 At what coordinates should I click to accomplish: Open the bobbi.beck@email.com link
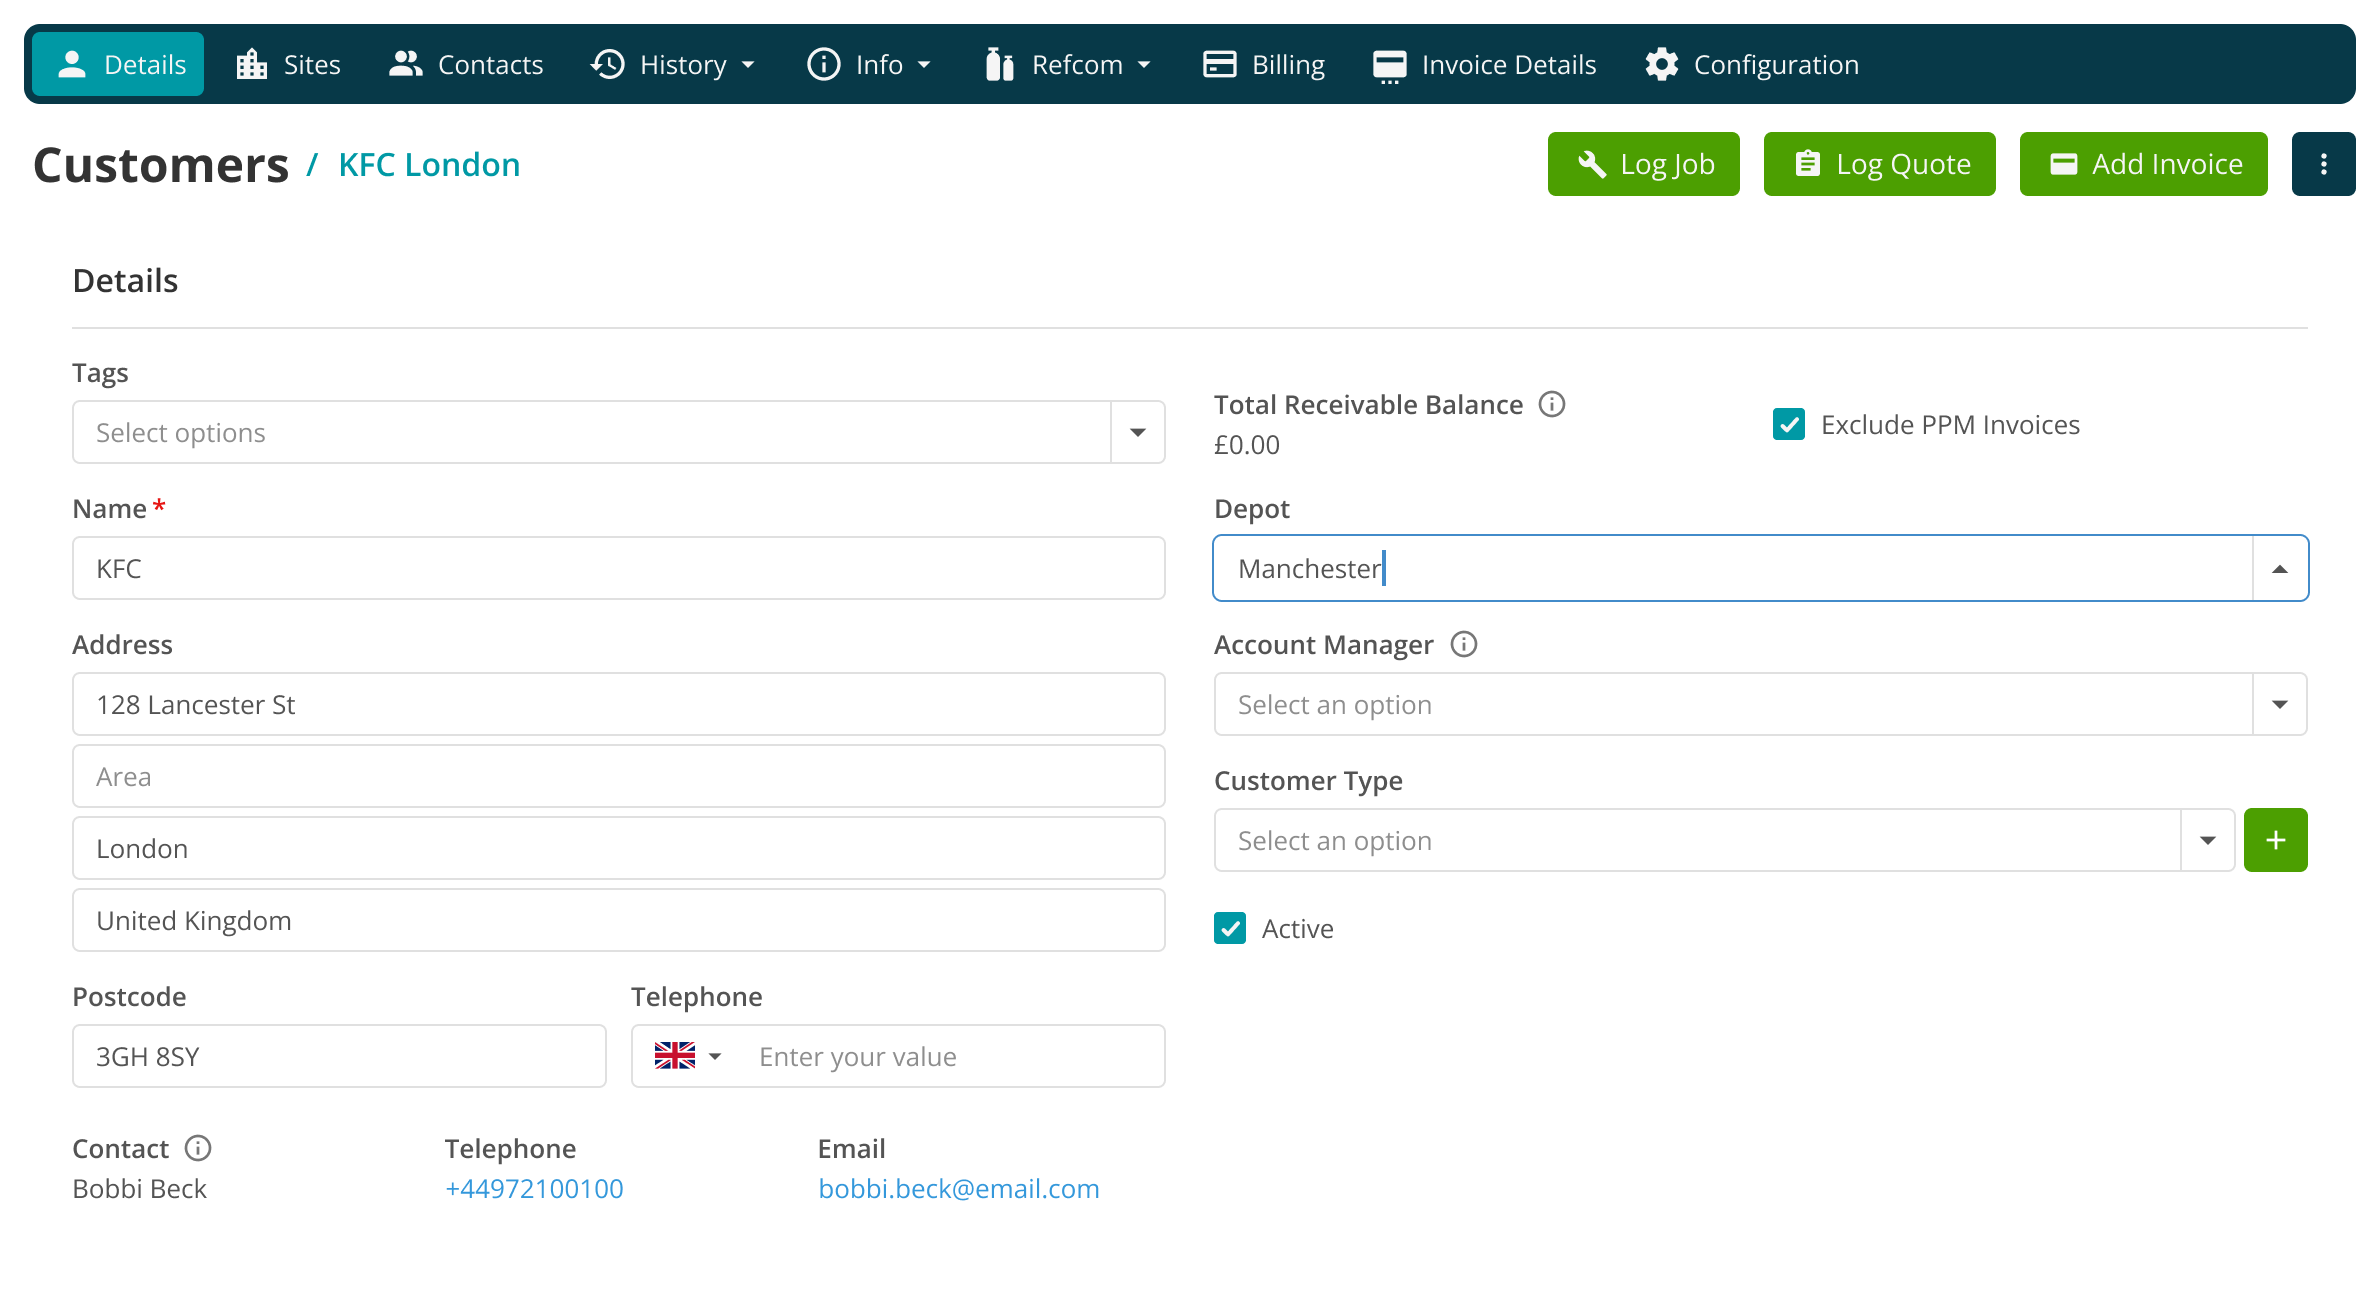pyautogui.click(x=959, y=1188)
